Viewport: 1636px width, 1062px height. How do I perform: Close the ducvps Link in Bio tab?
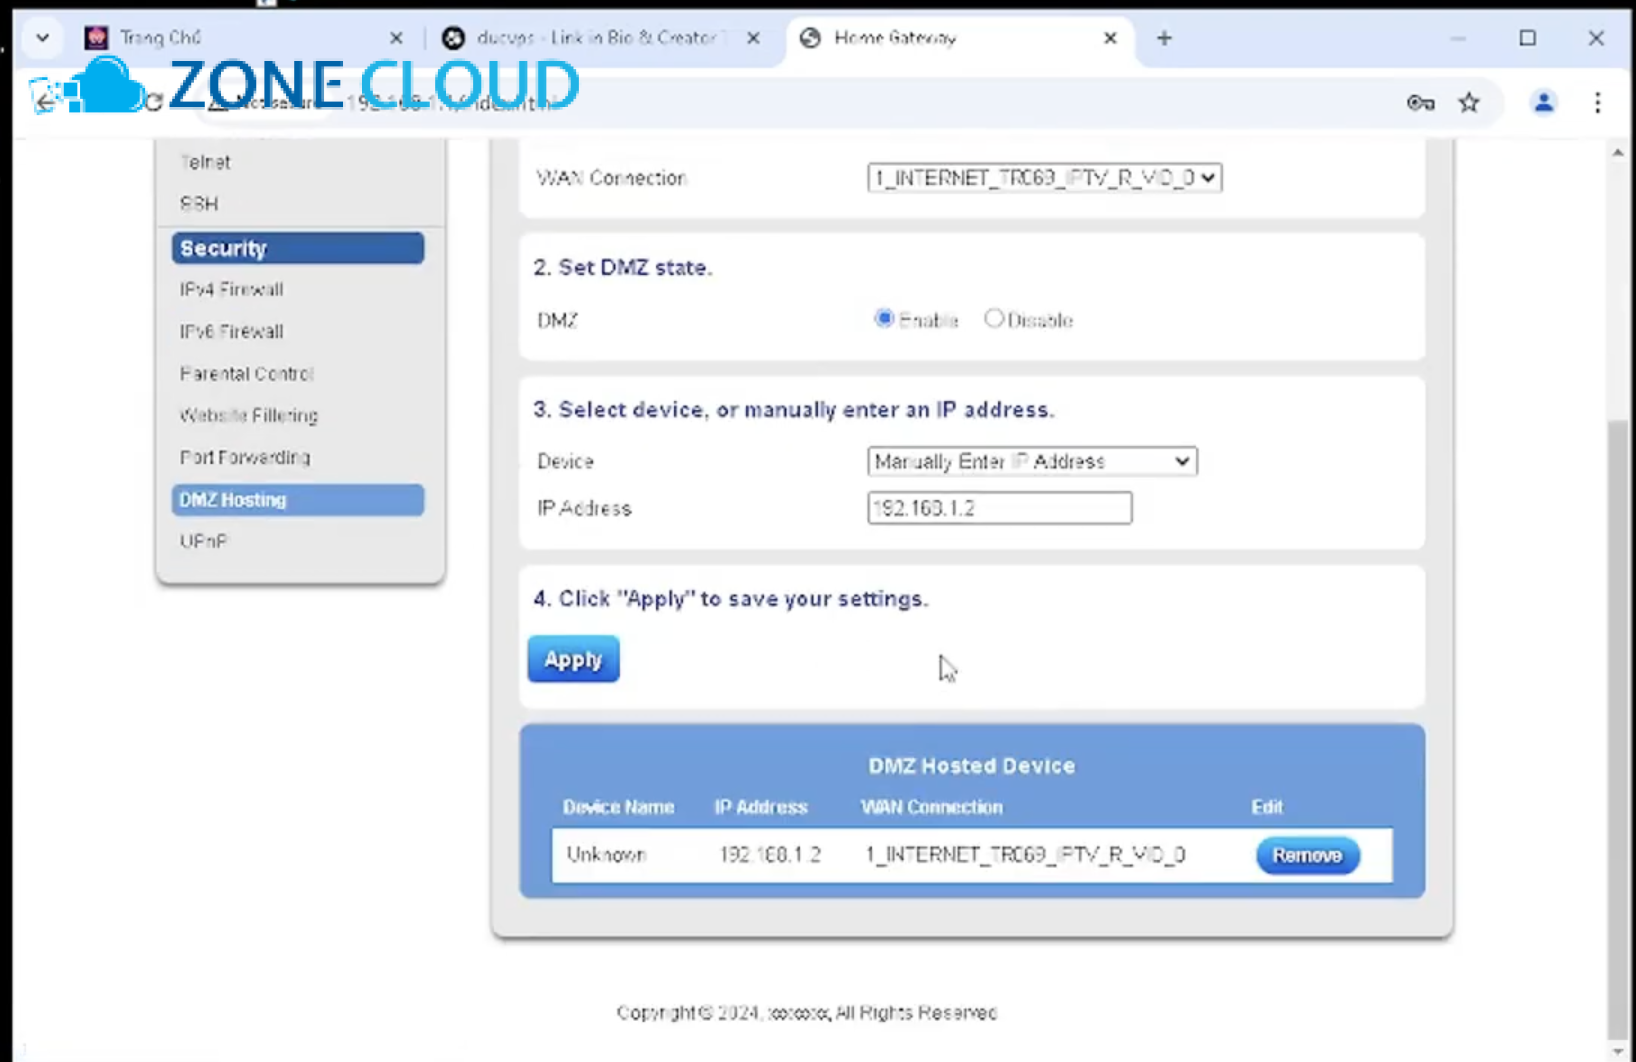[x=753, y=38]
